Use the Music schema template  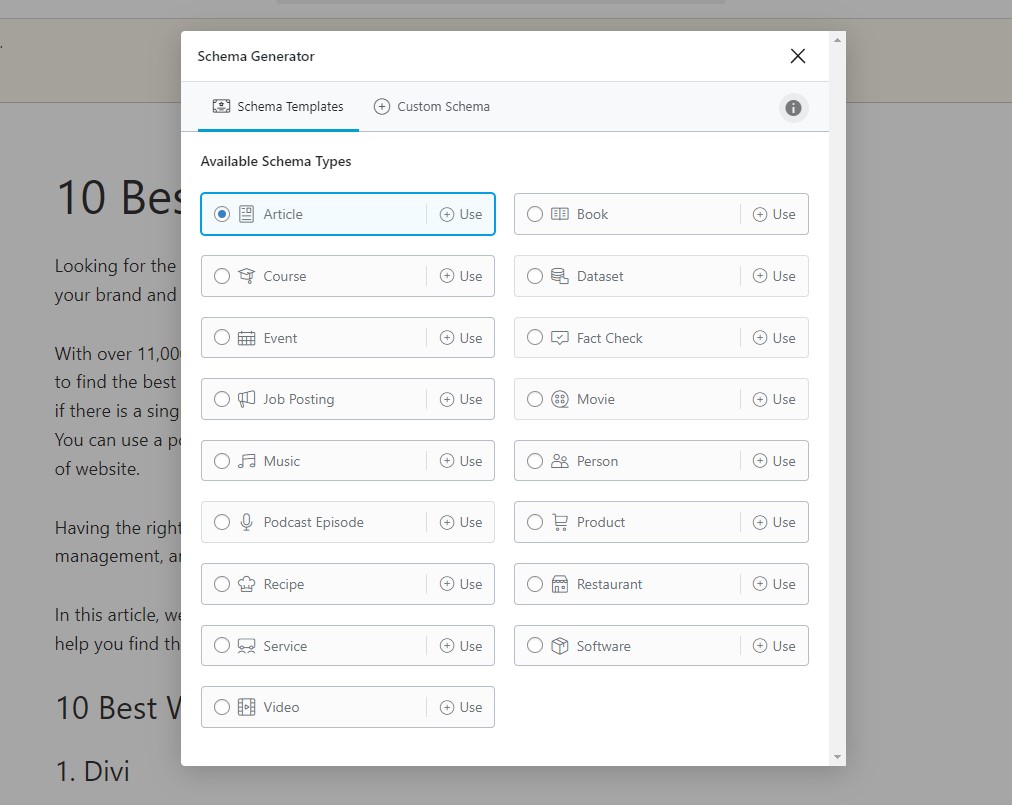(x=461, y=461)
